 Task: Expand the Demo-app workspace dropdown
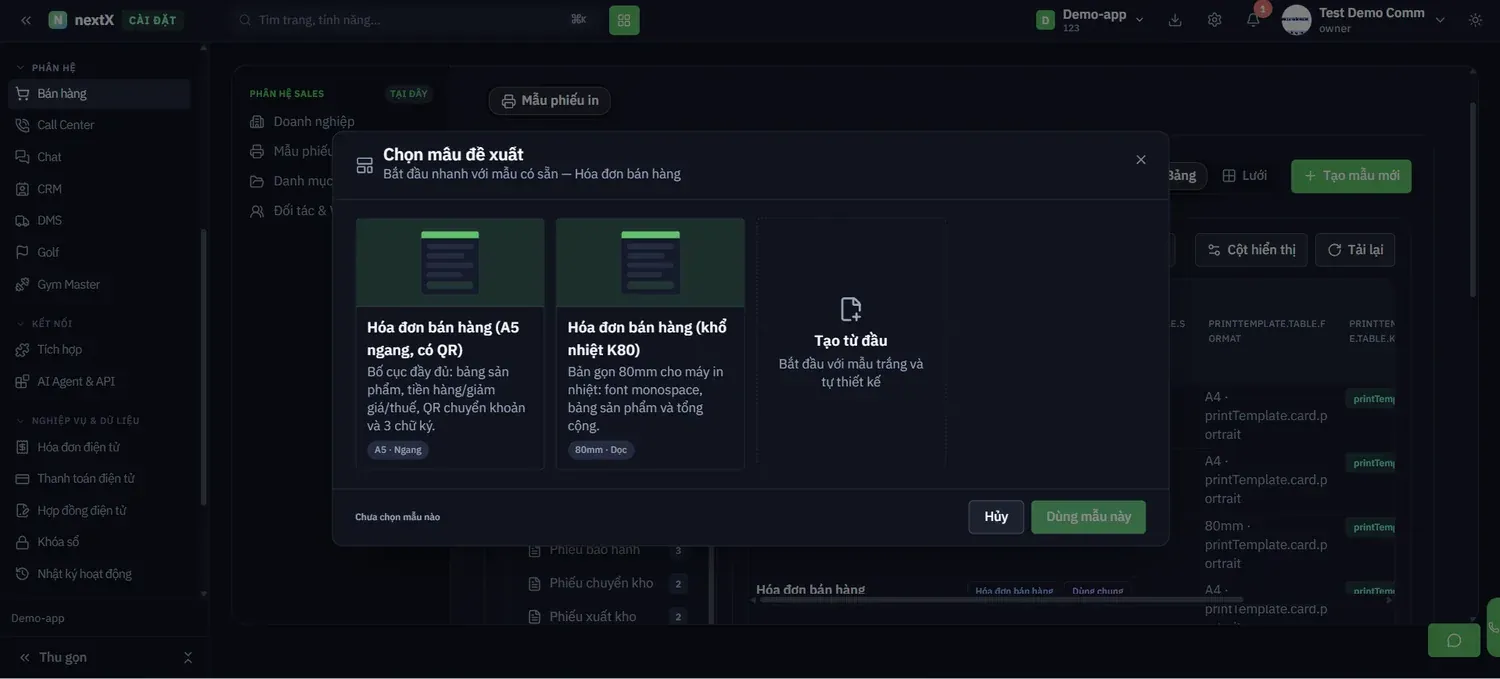click(x=1090, y=20)
